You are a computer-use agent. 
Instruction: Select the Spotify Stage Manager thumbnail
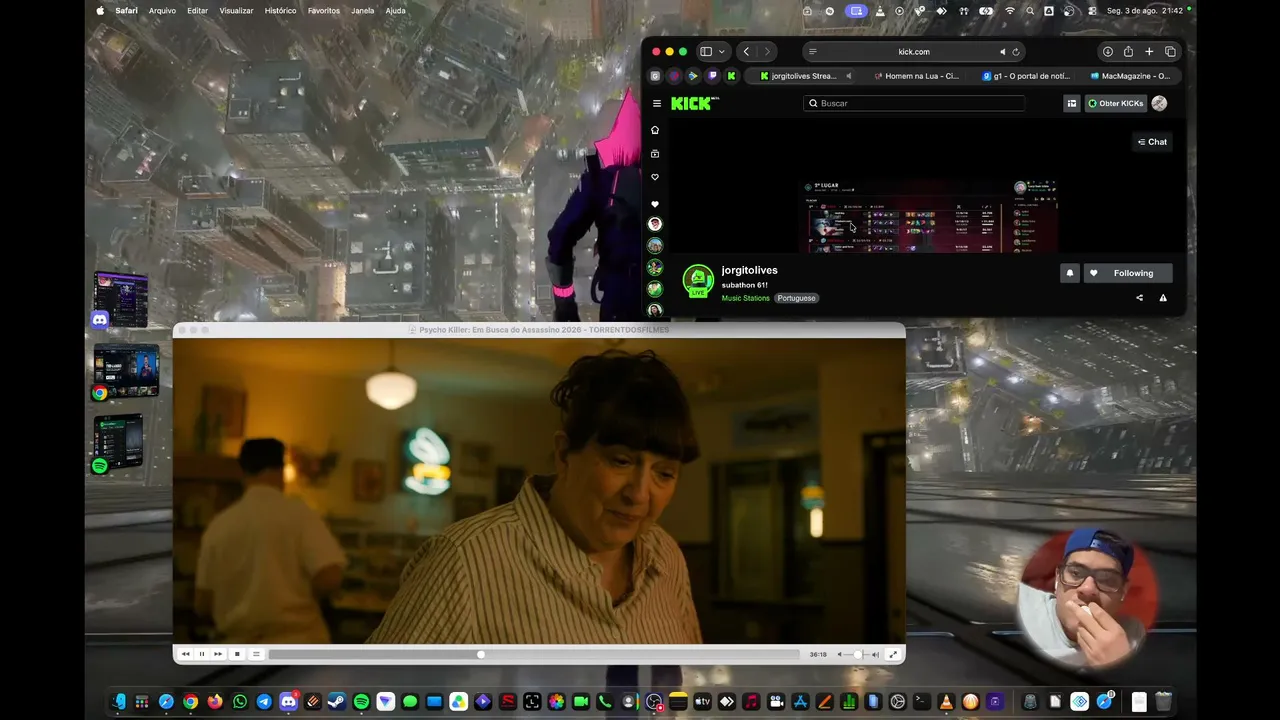[119, 443]
